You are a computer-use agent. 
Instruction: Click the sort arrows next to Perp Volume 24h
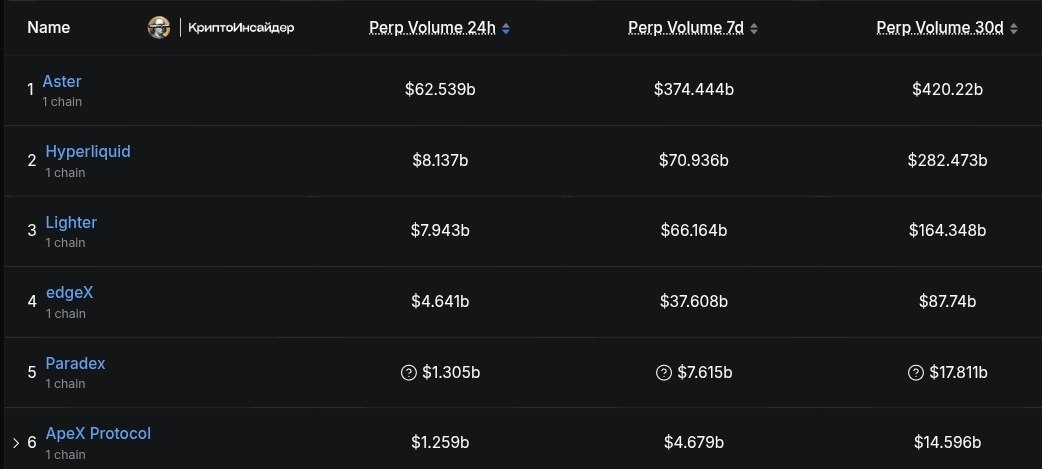506,29
